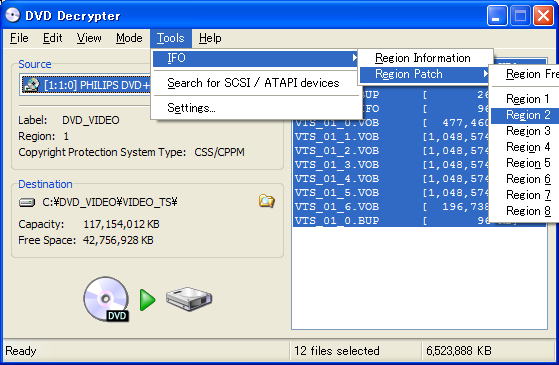Select file VTS_01_5.VOB

tap(390, 192)
